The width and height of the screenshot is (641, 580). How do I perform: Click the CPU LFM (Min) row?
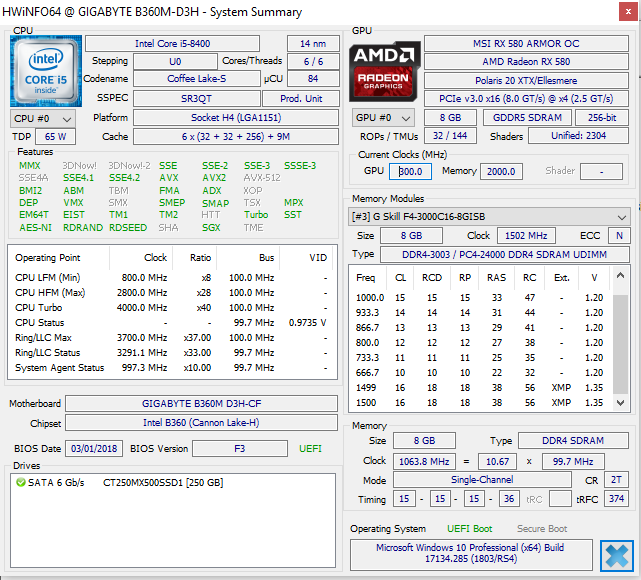(172, 278)
